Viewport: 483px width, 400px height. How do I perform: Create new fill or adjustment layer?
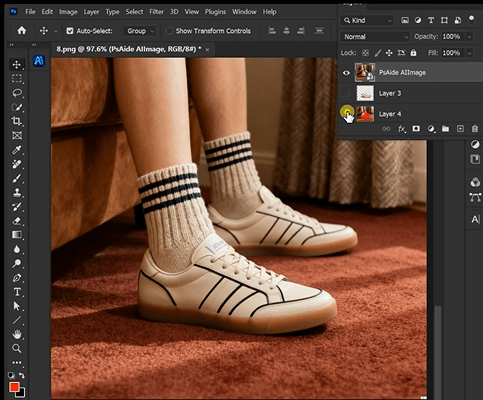point(431,129)
